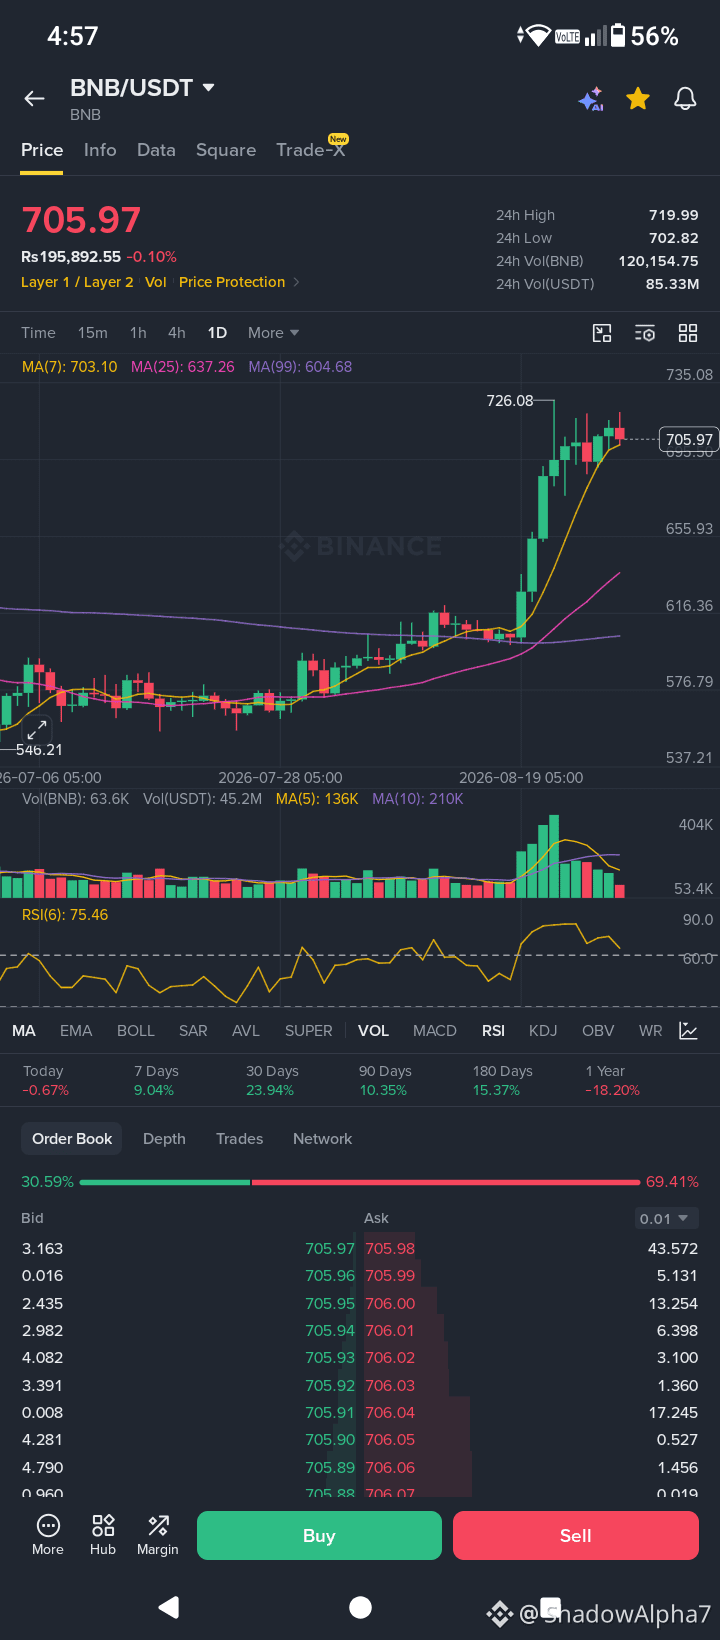Toggle the RSI sub-indicator
This screenshot has height=1640, width=720.
pyautogui.click(x=493, y=1031)
